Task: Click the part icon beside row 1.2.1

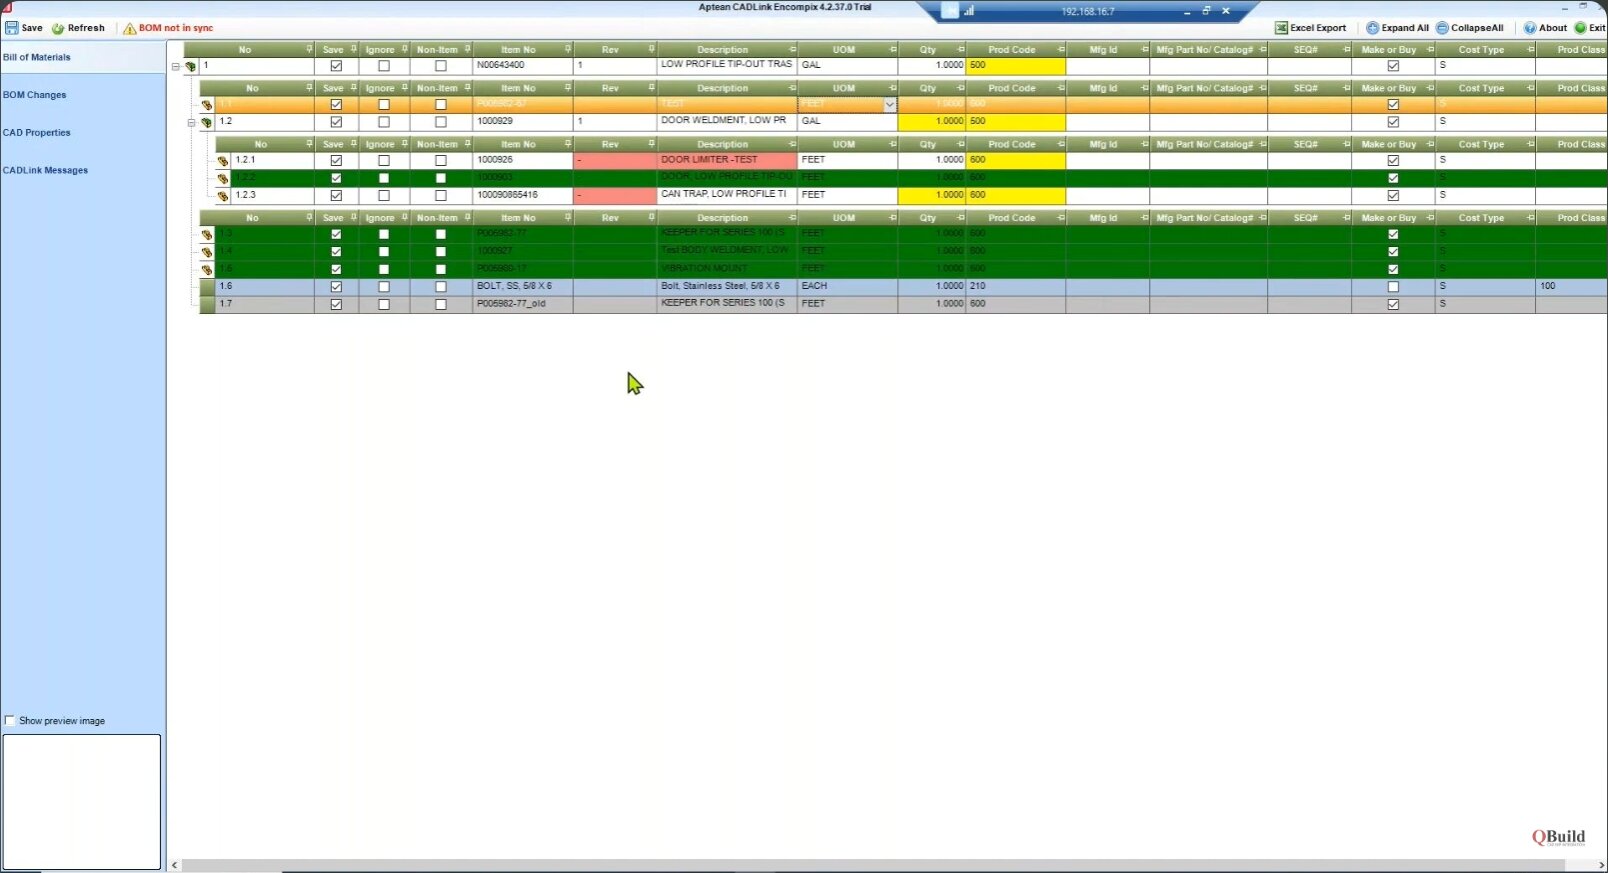Action: (223, 161)
